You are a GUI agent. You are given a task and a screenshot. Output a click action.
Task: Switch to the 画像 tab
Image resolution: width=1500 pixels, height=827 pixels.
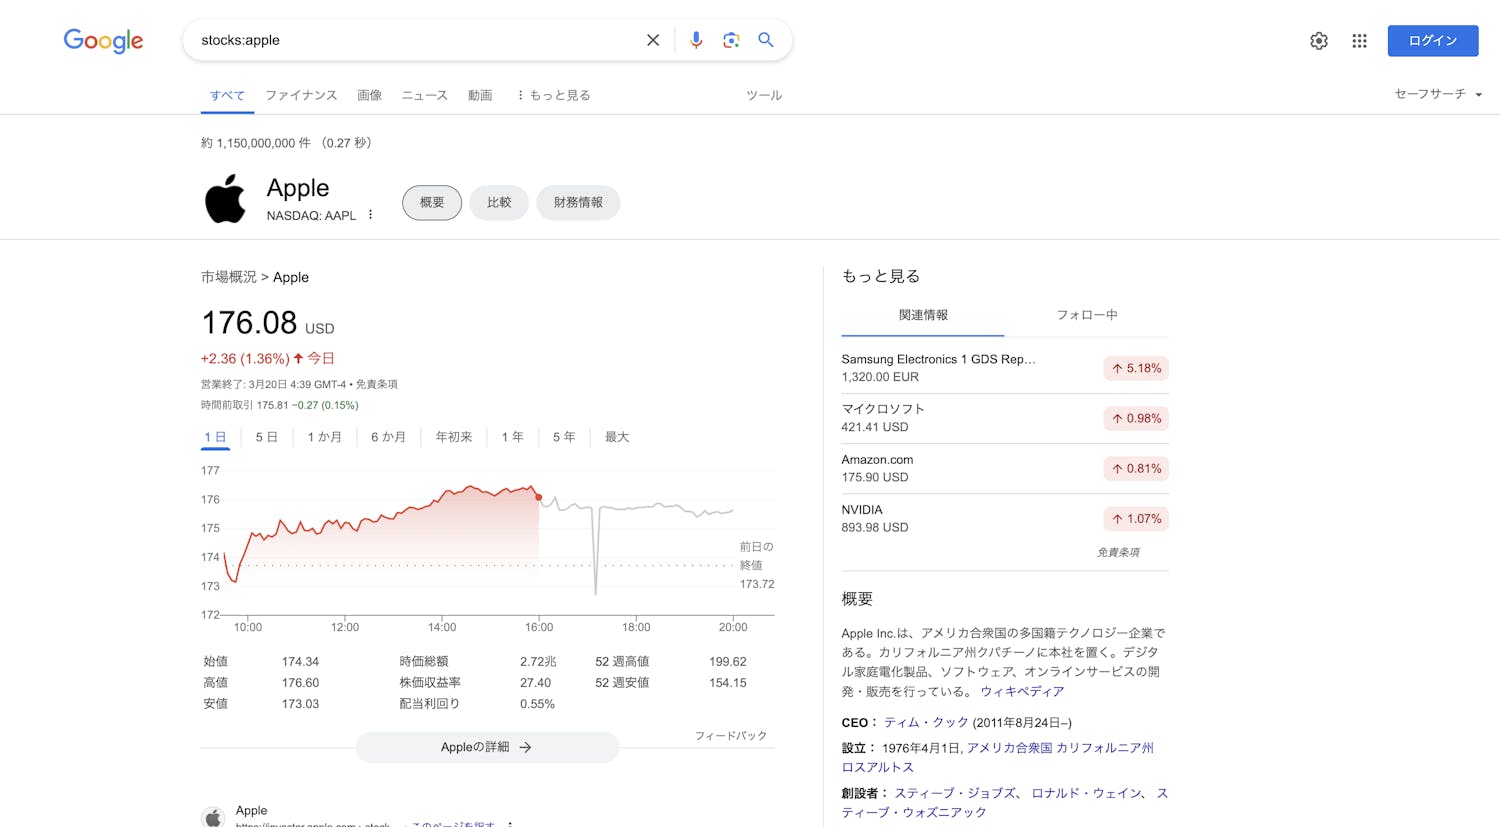[x=370, y=95]
